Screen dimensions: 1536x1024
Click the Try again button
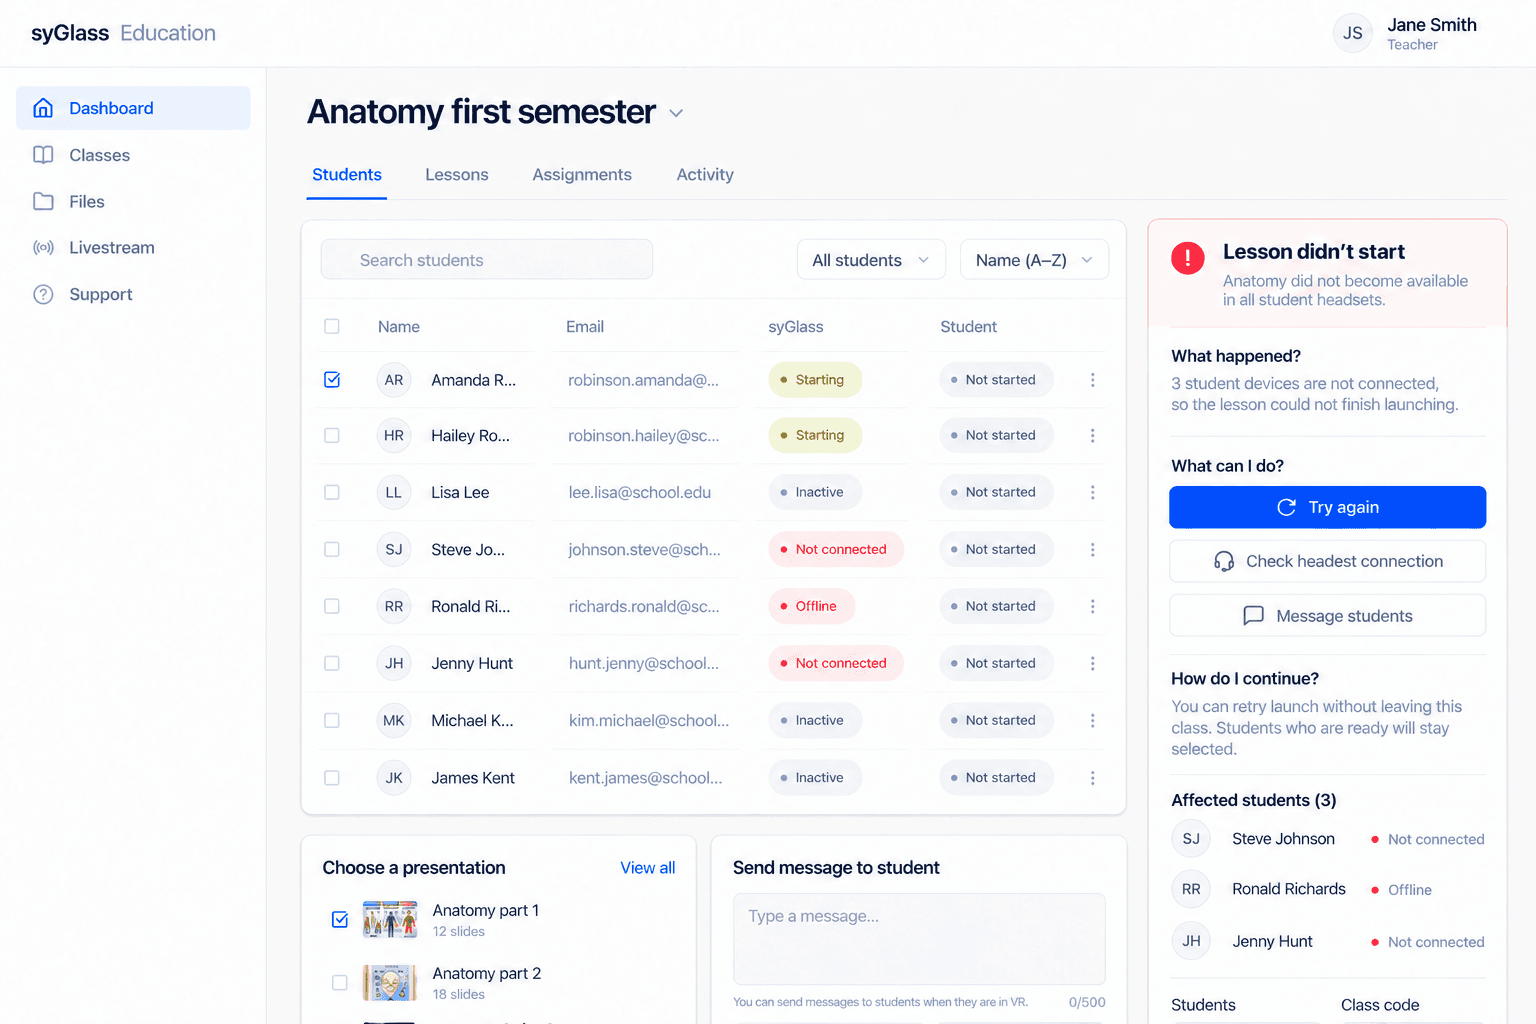point(1327,507)
